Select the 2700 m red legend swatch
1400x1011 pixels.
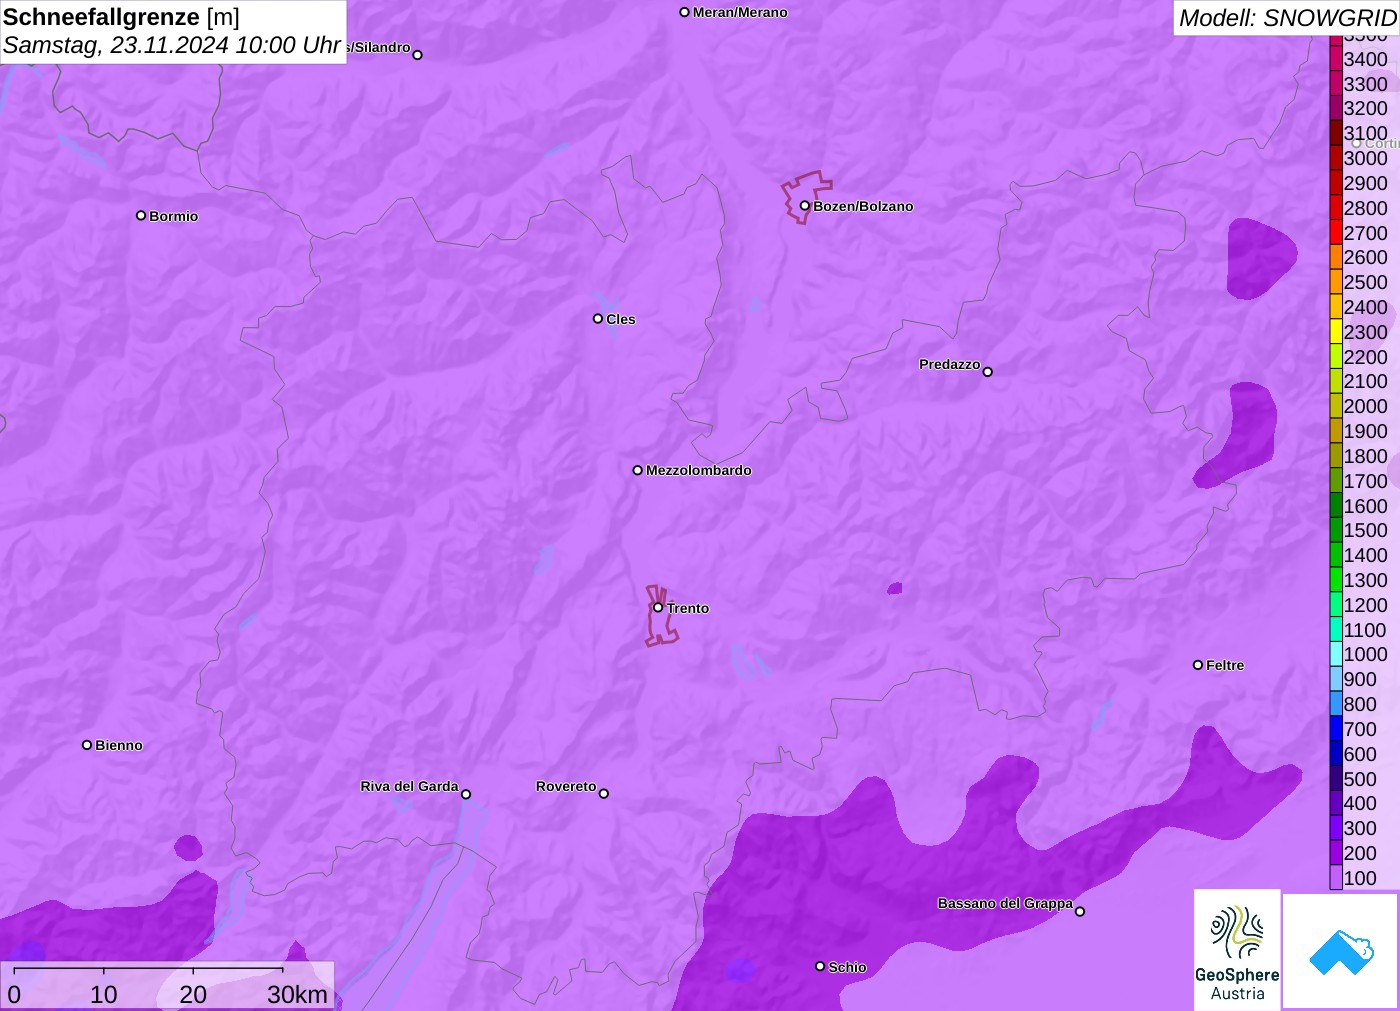pyautogui.click(x=1336, y=233)
